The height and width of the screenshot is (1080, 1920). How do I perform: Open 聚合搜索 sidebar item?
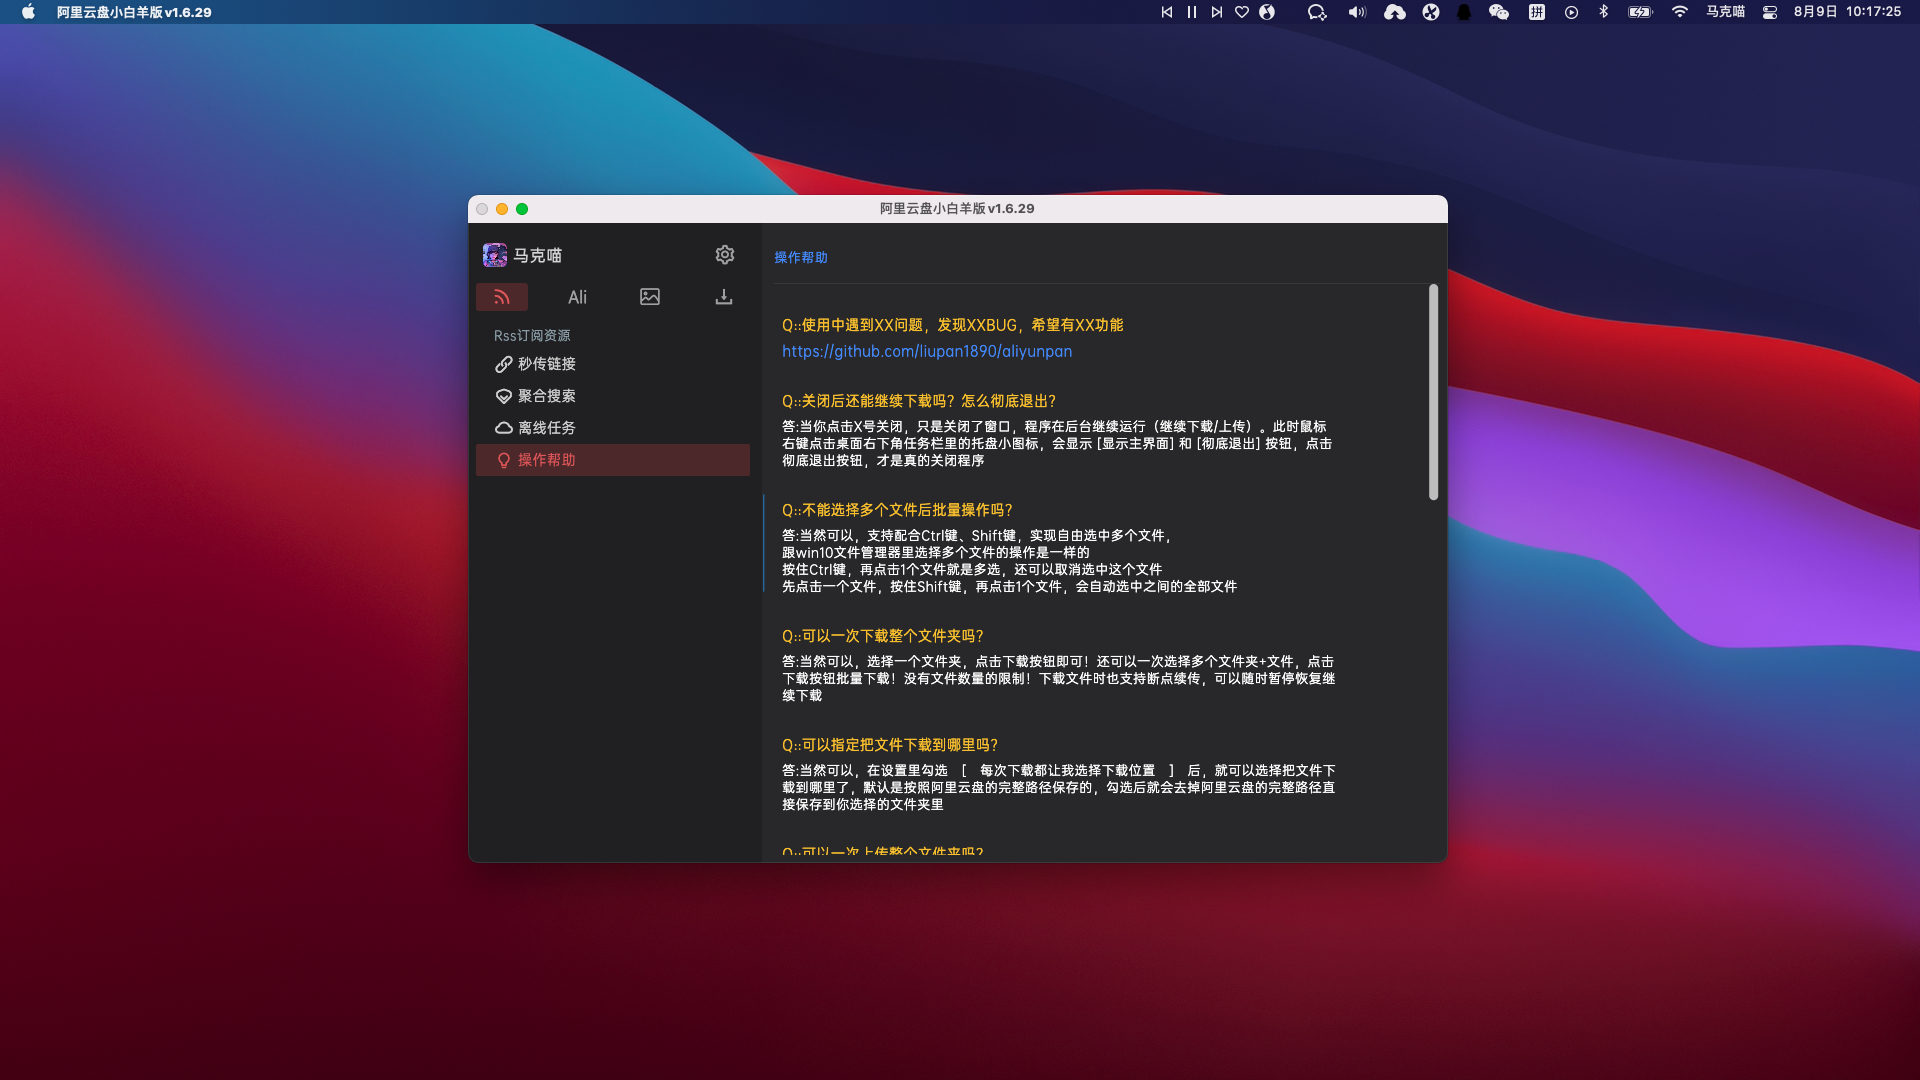click(x=546, y=396)
